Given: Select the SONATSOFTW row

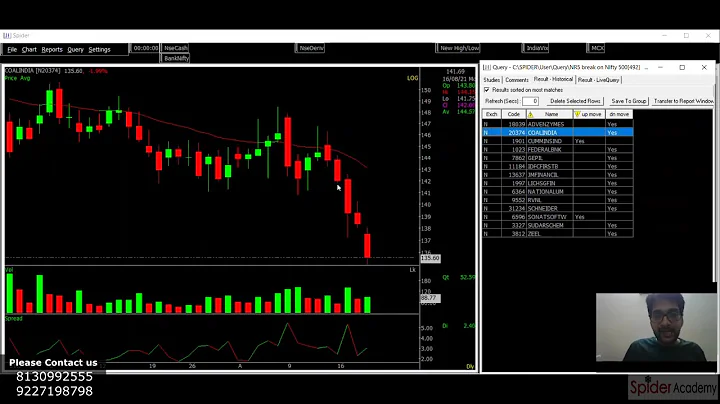Looking at the screenshot, I should [x=557, y=217].
